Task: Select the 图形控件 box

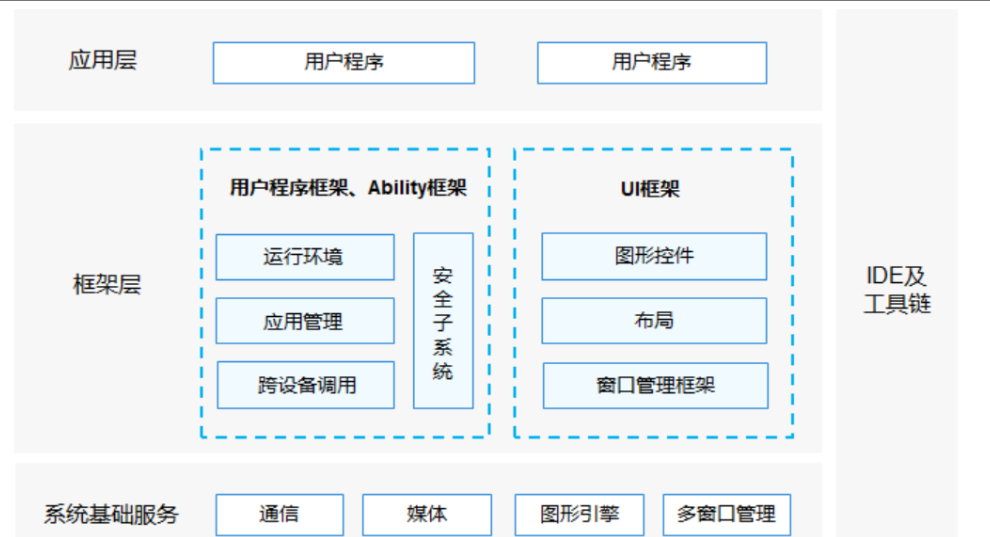Action: point(654,256)
